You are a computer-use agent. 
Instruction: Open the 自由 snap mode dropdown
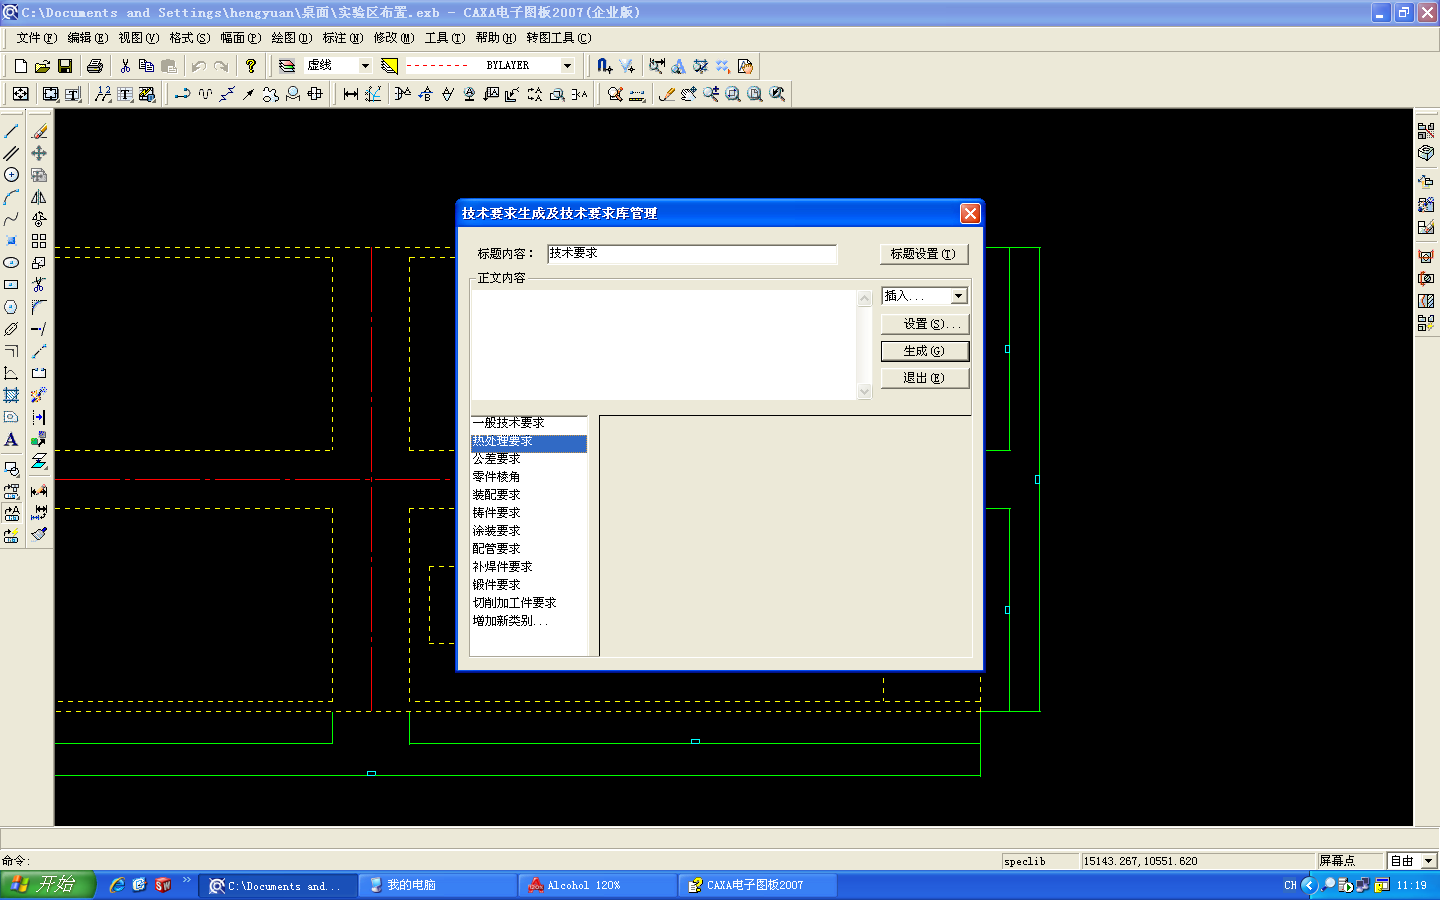[1428, 861]
